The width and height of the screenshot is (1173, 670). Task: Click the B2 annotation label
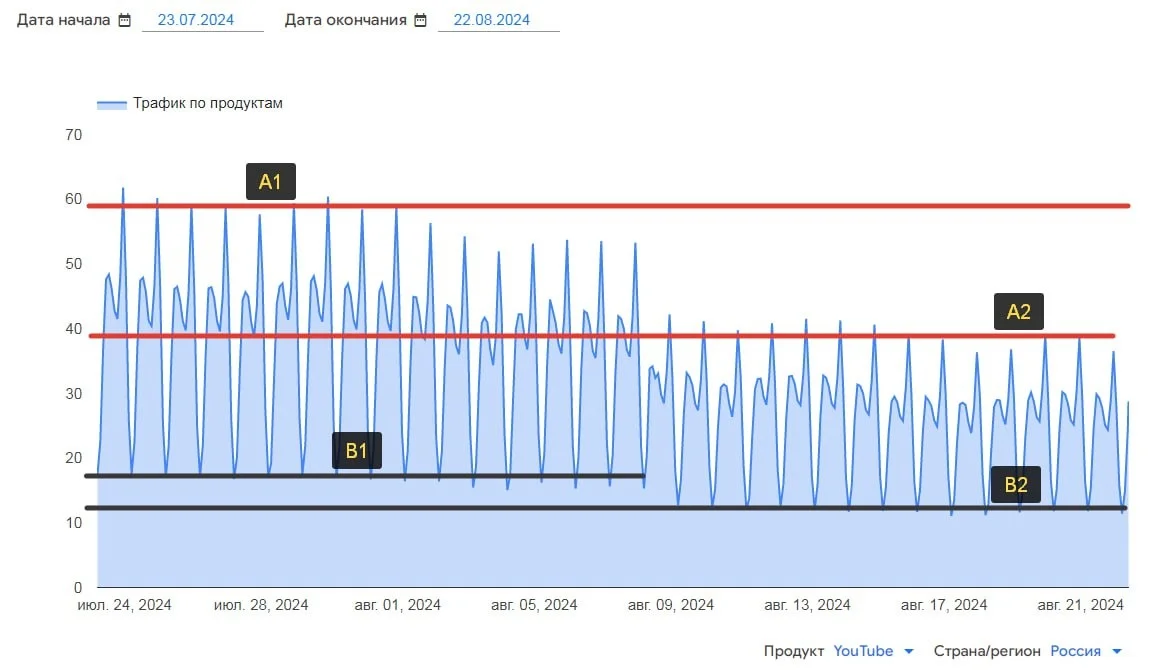coord(1015,485)
